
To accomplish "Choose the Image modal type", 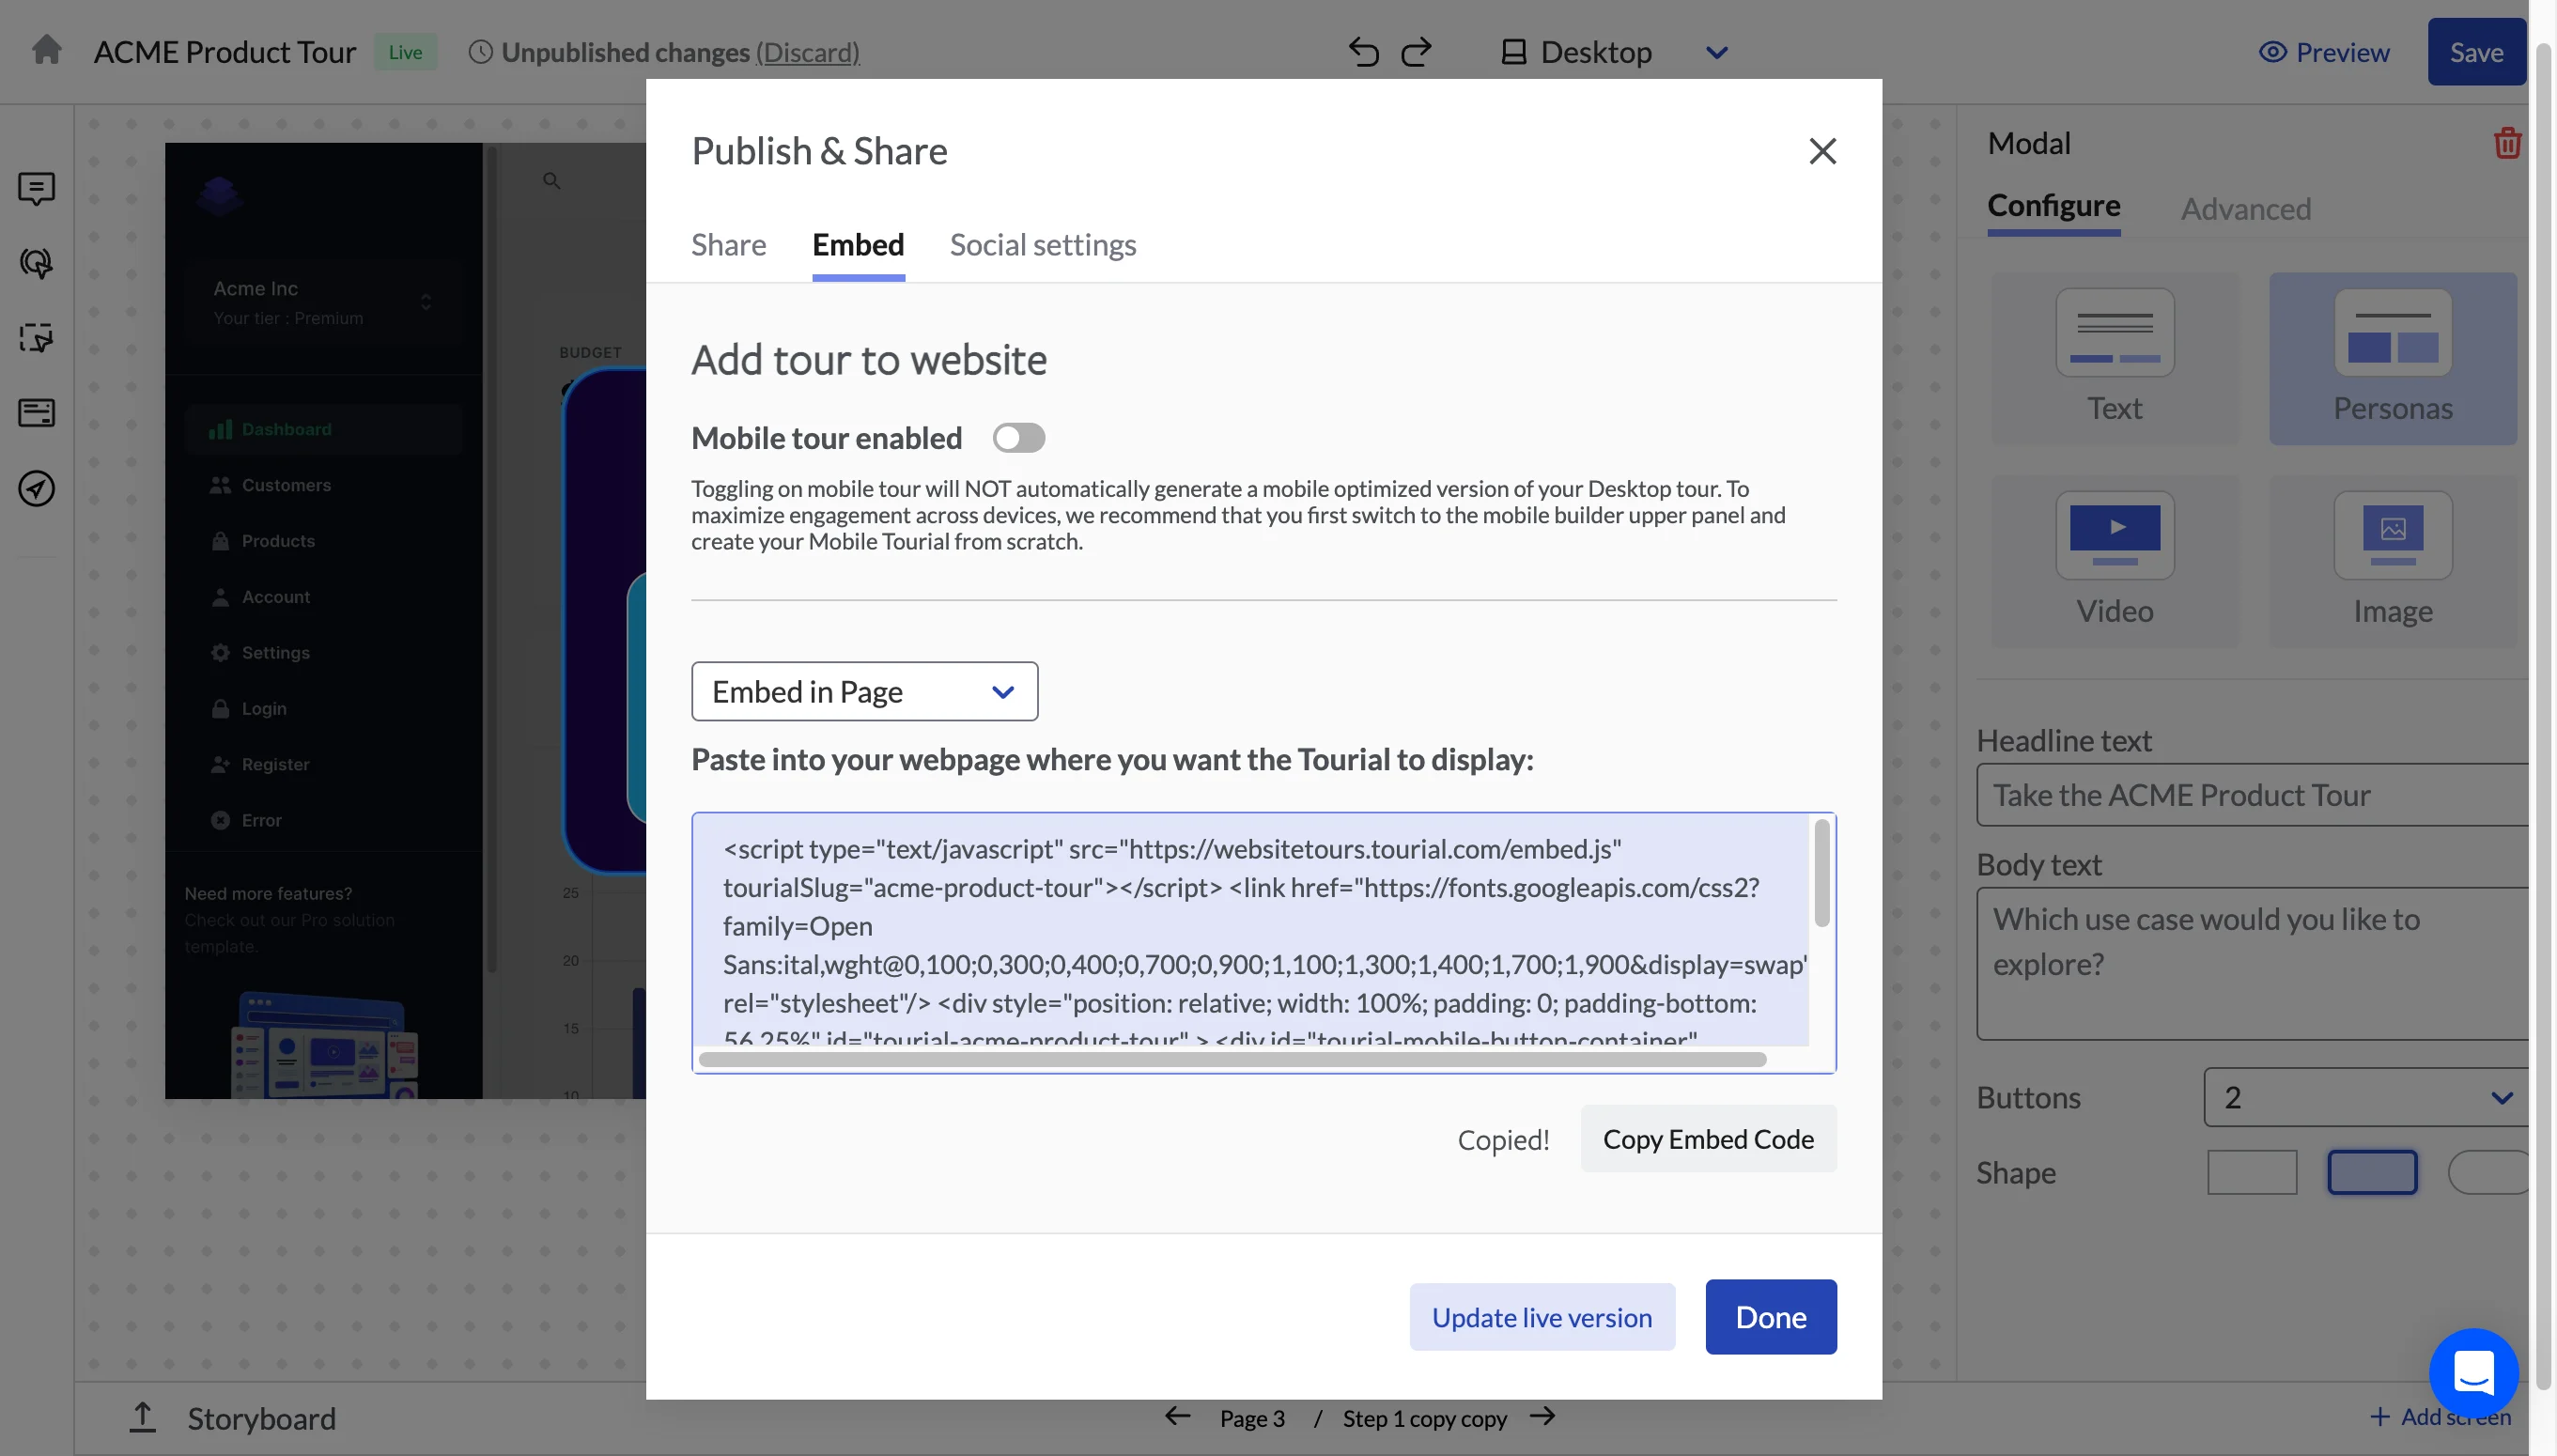I will (x=2392, y=560).
